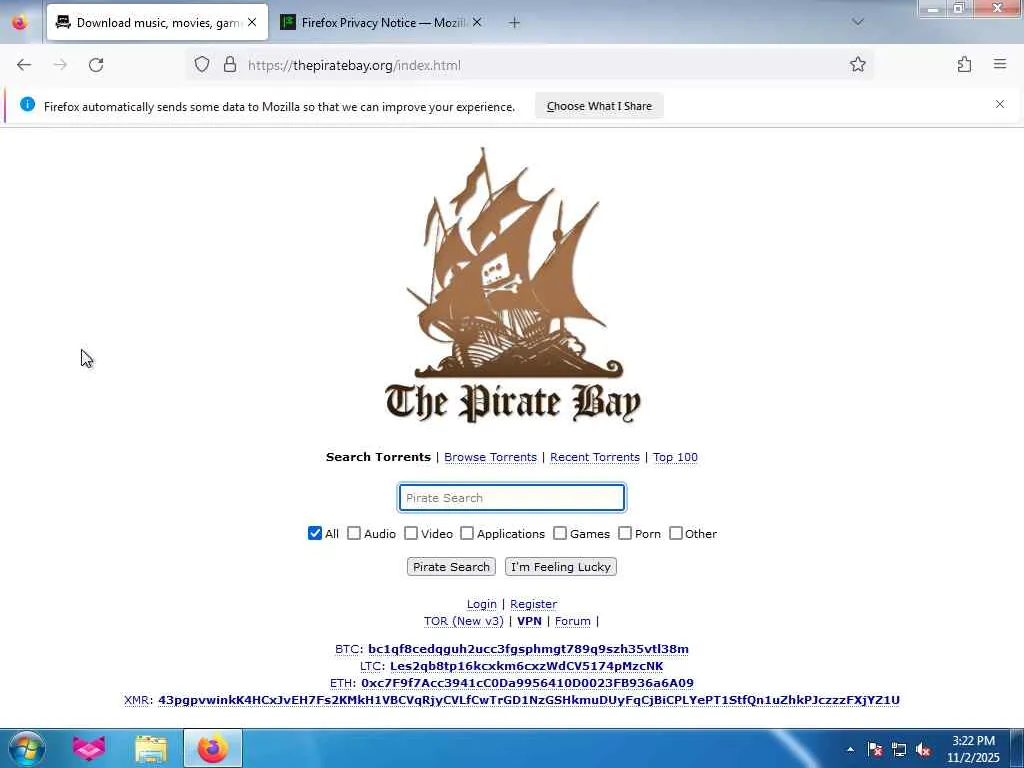1024x768 pixels.
Task: Show hidden system tray icons
Action: [850, 750]
